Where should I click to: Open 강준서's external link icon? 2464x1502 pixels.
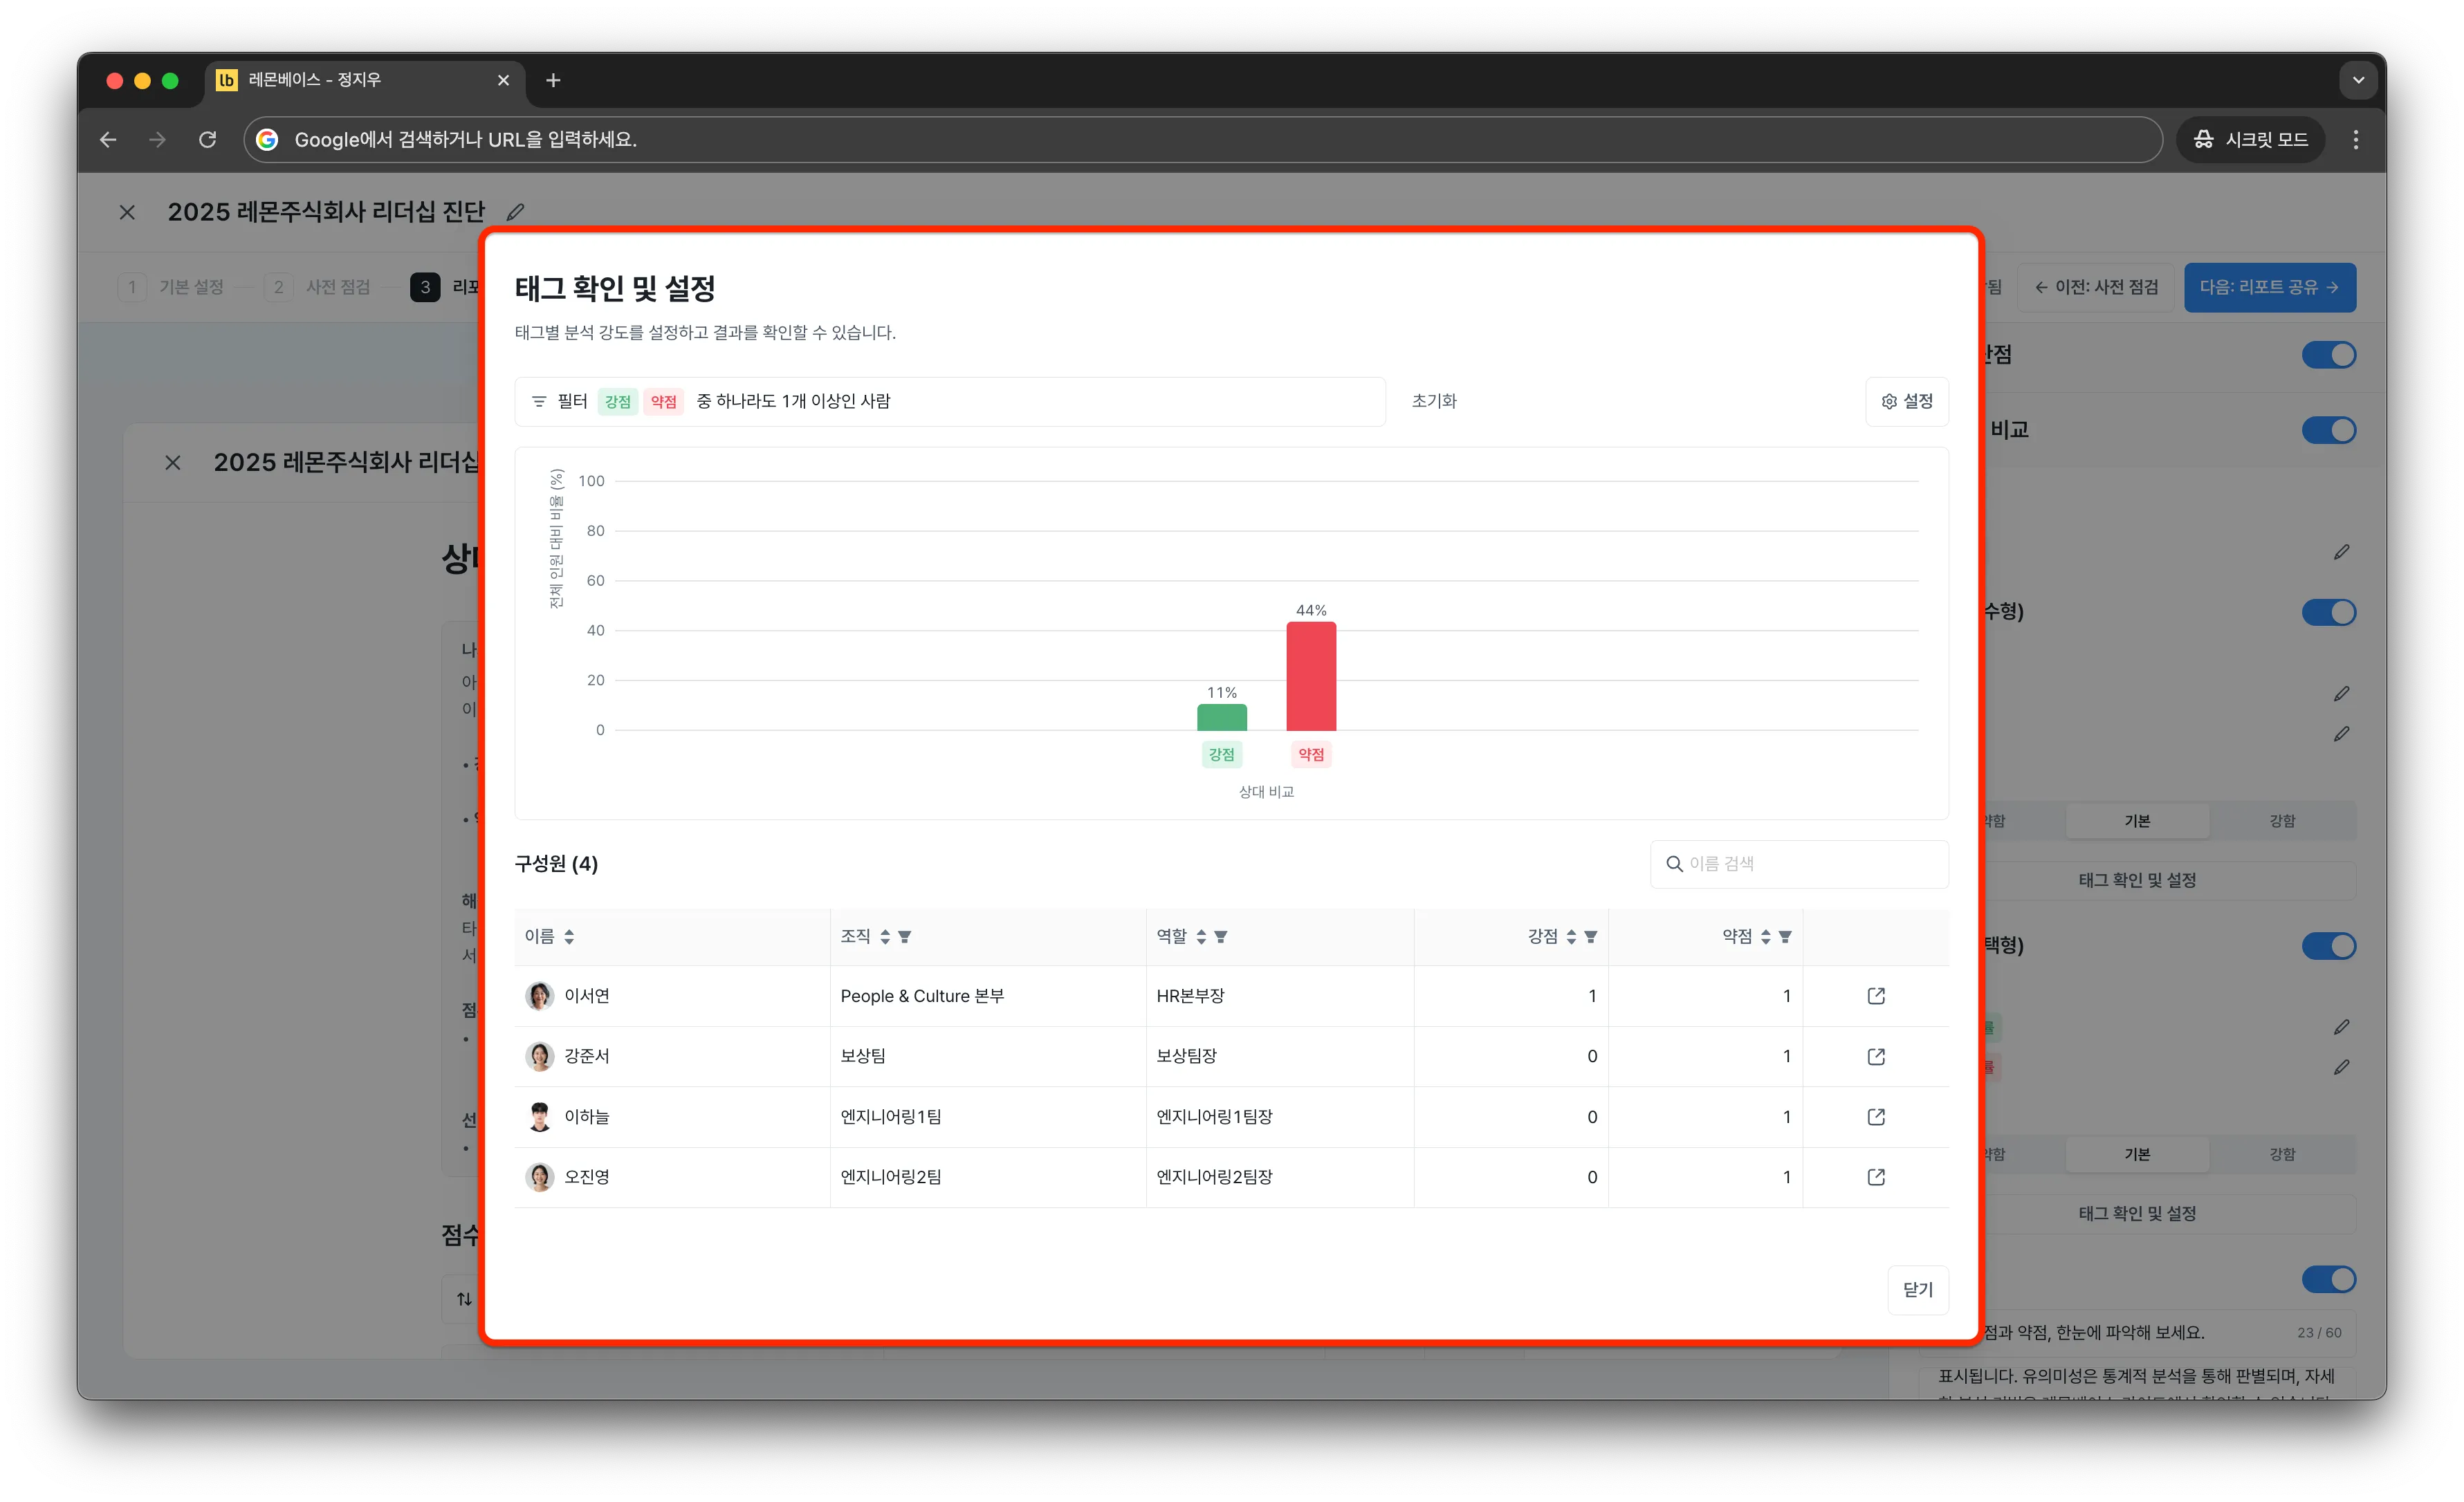1875,1056
